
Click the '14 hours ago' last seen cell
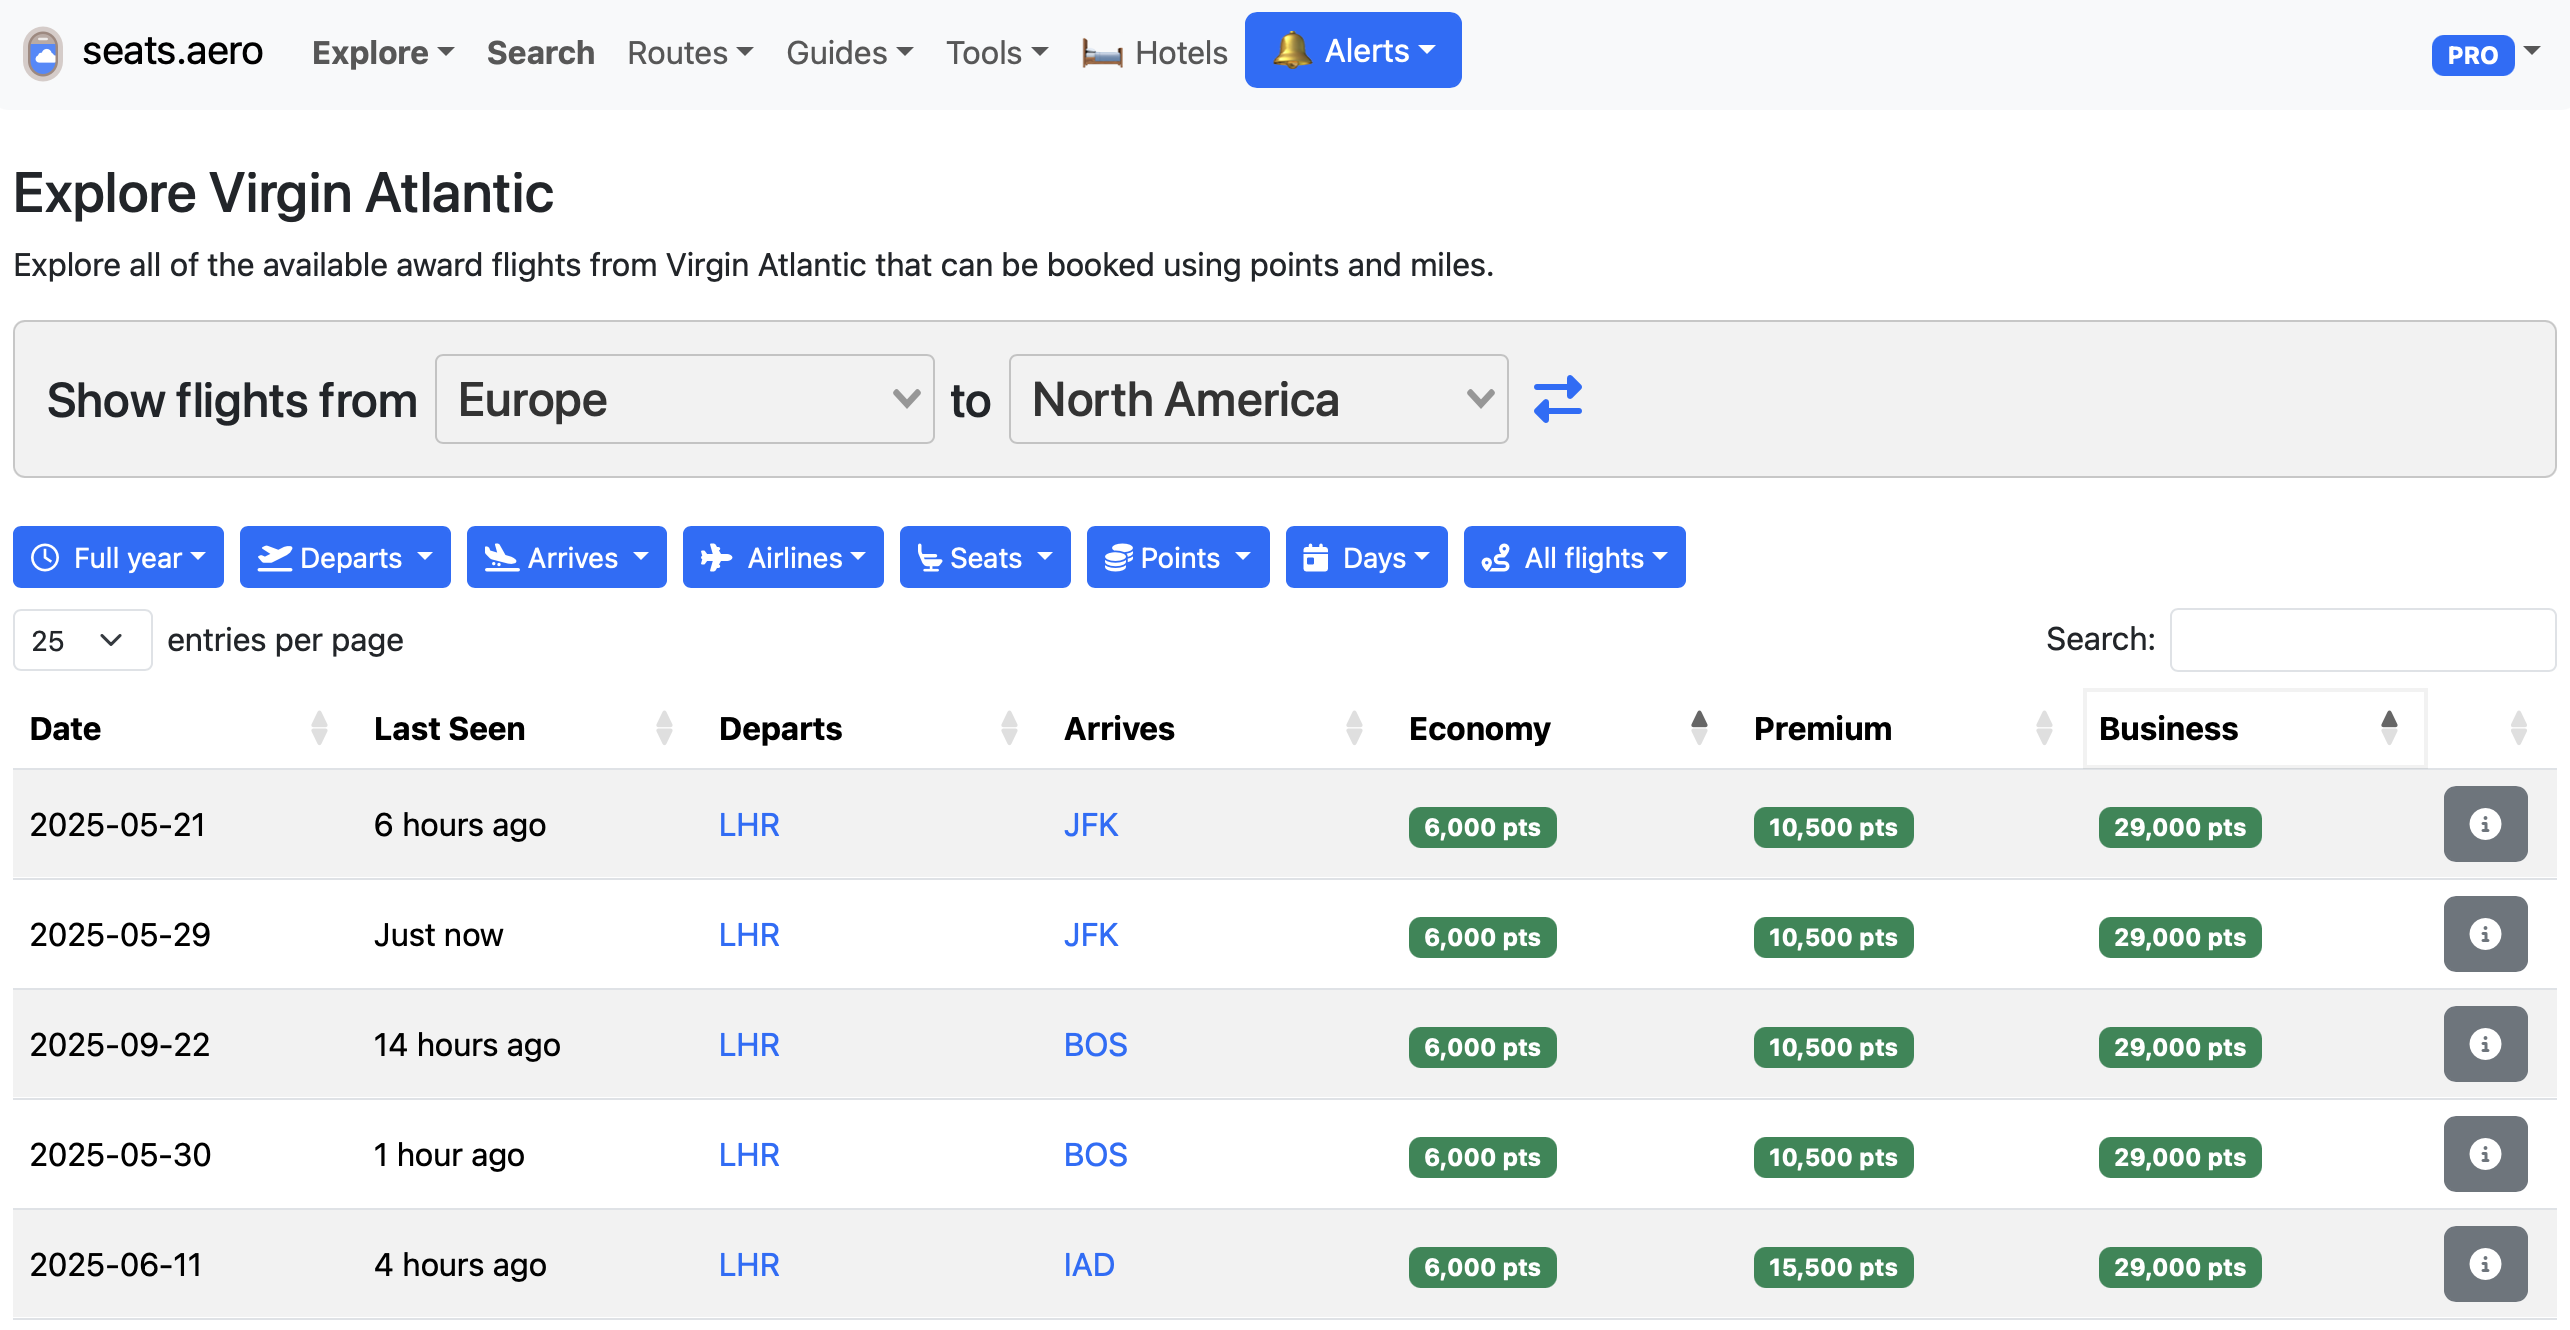tap(467, 1044)
